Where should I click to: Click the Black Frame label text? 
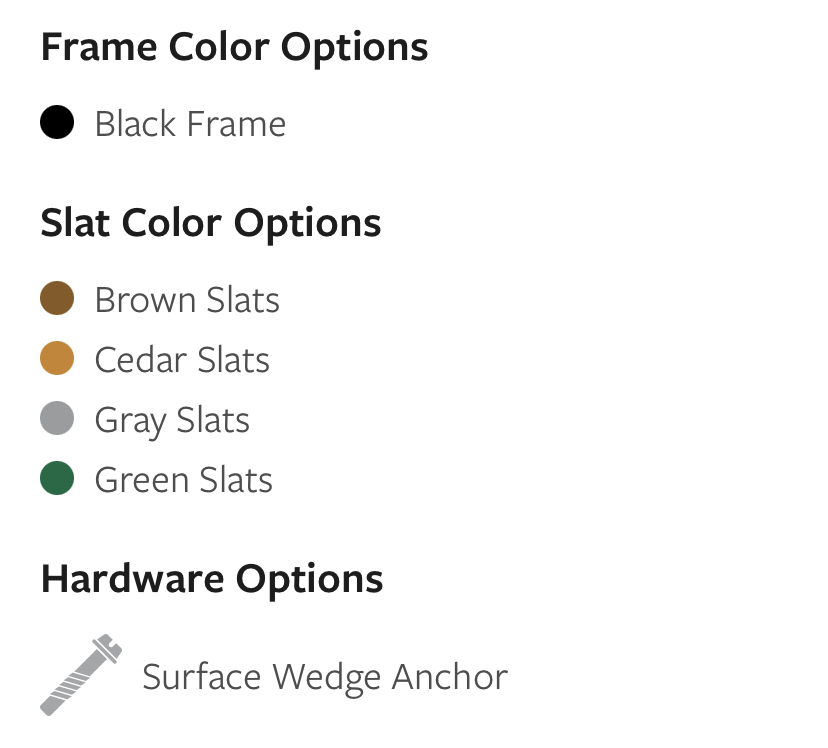coord(190,124)
